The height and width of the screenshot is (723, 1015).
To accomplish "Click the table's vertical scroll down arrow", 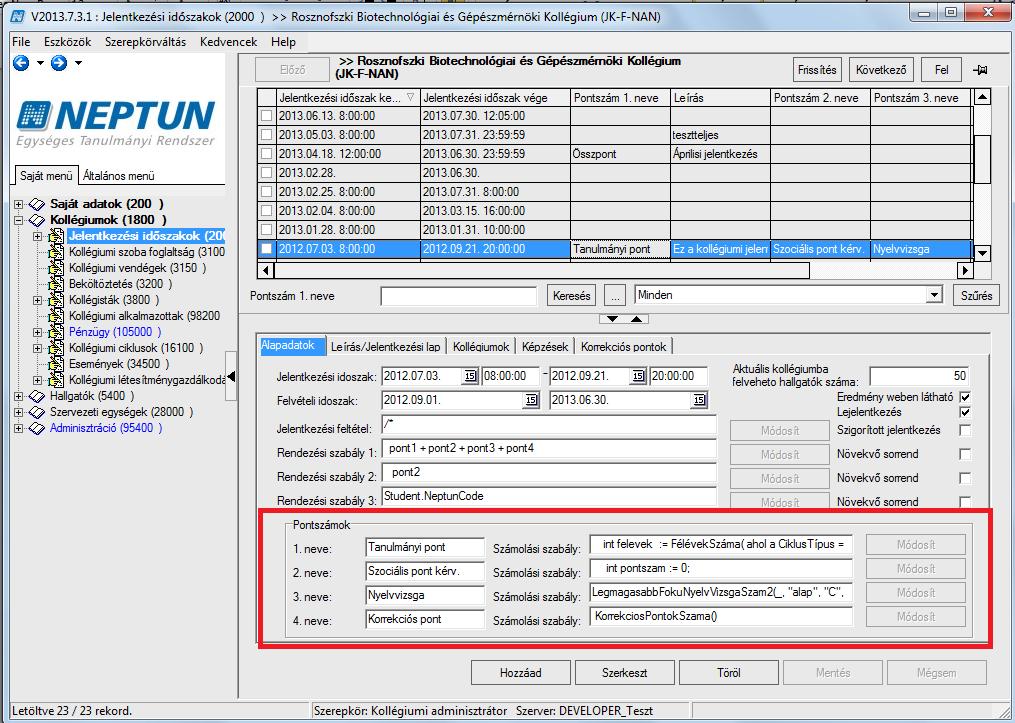I will (x=982, y=253).
